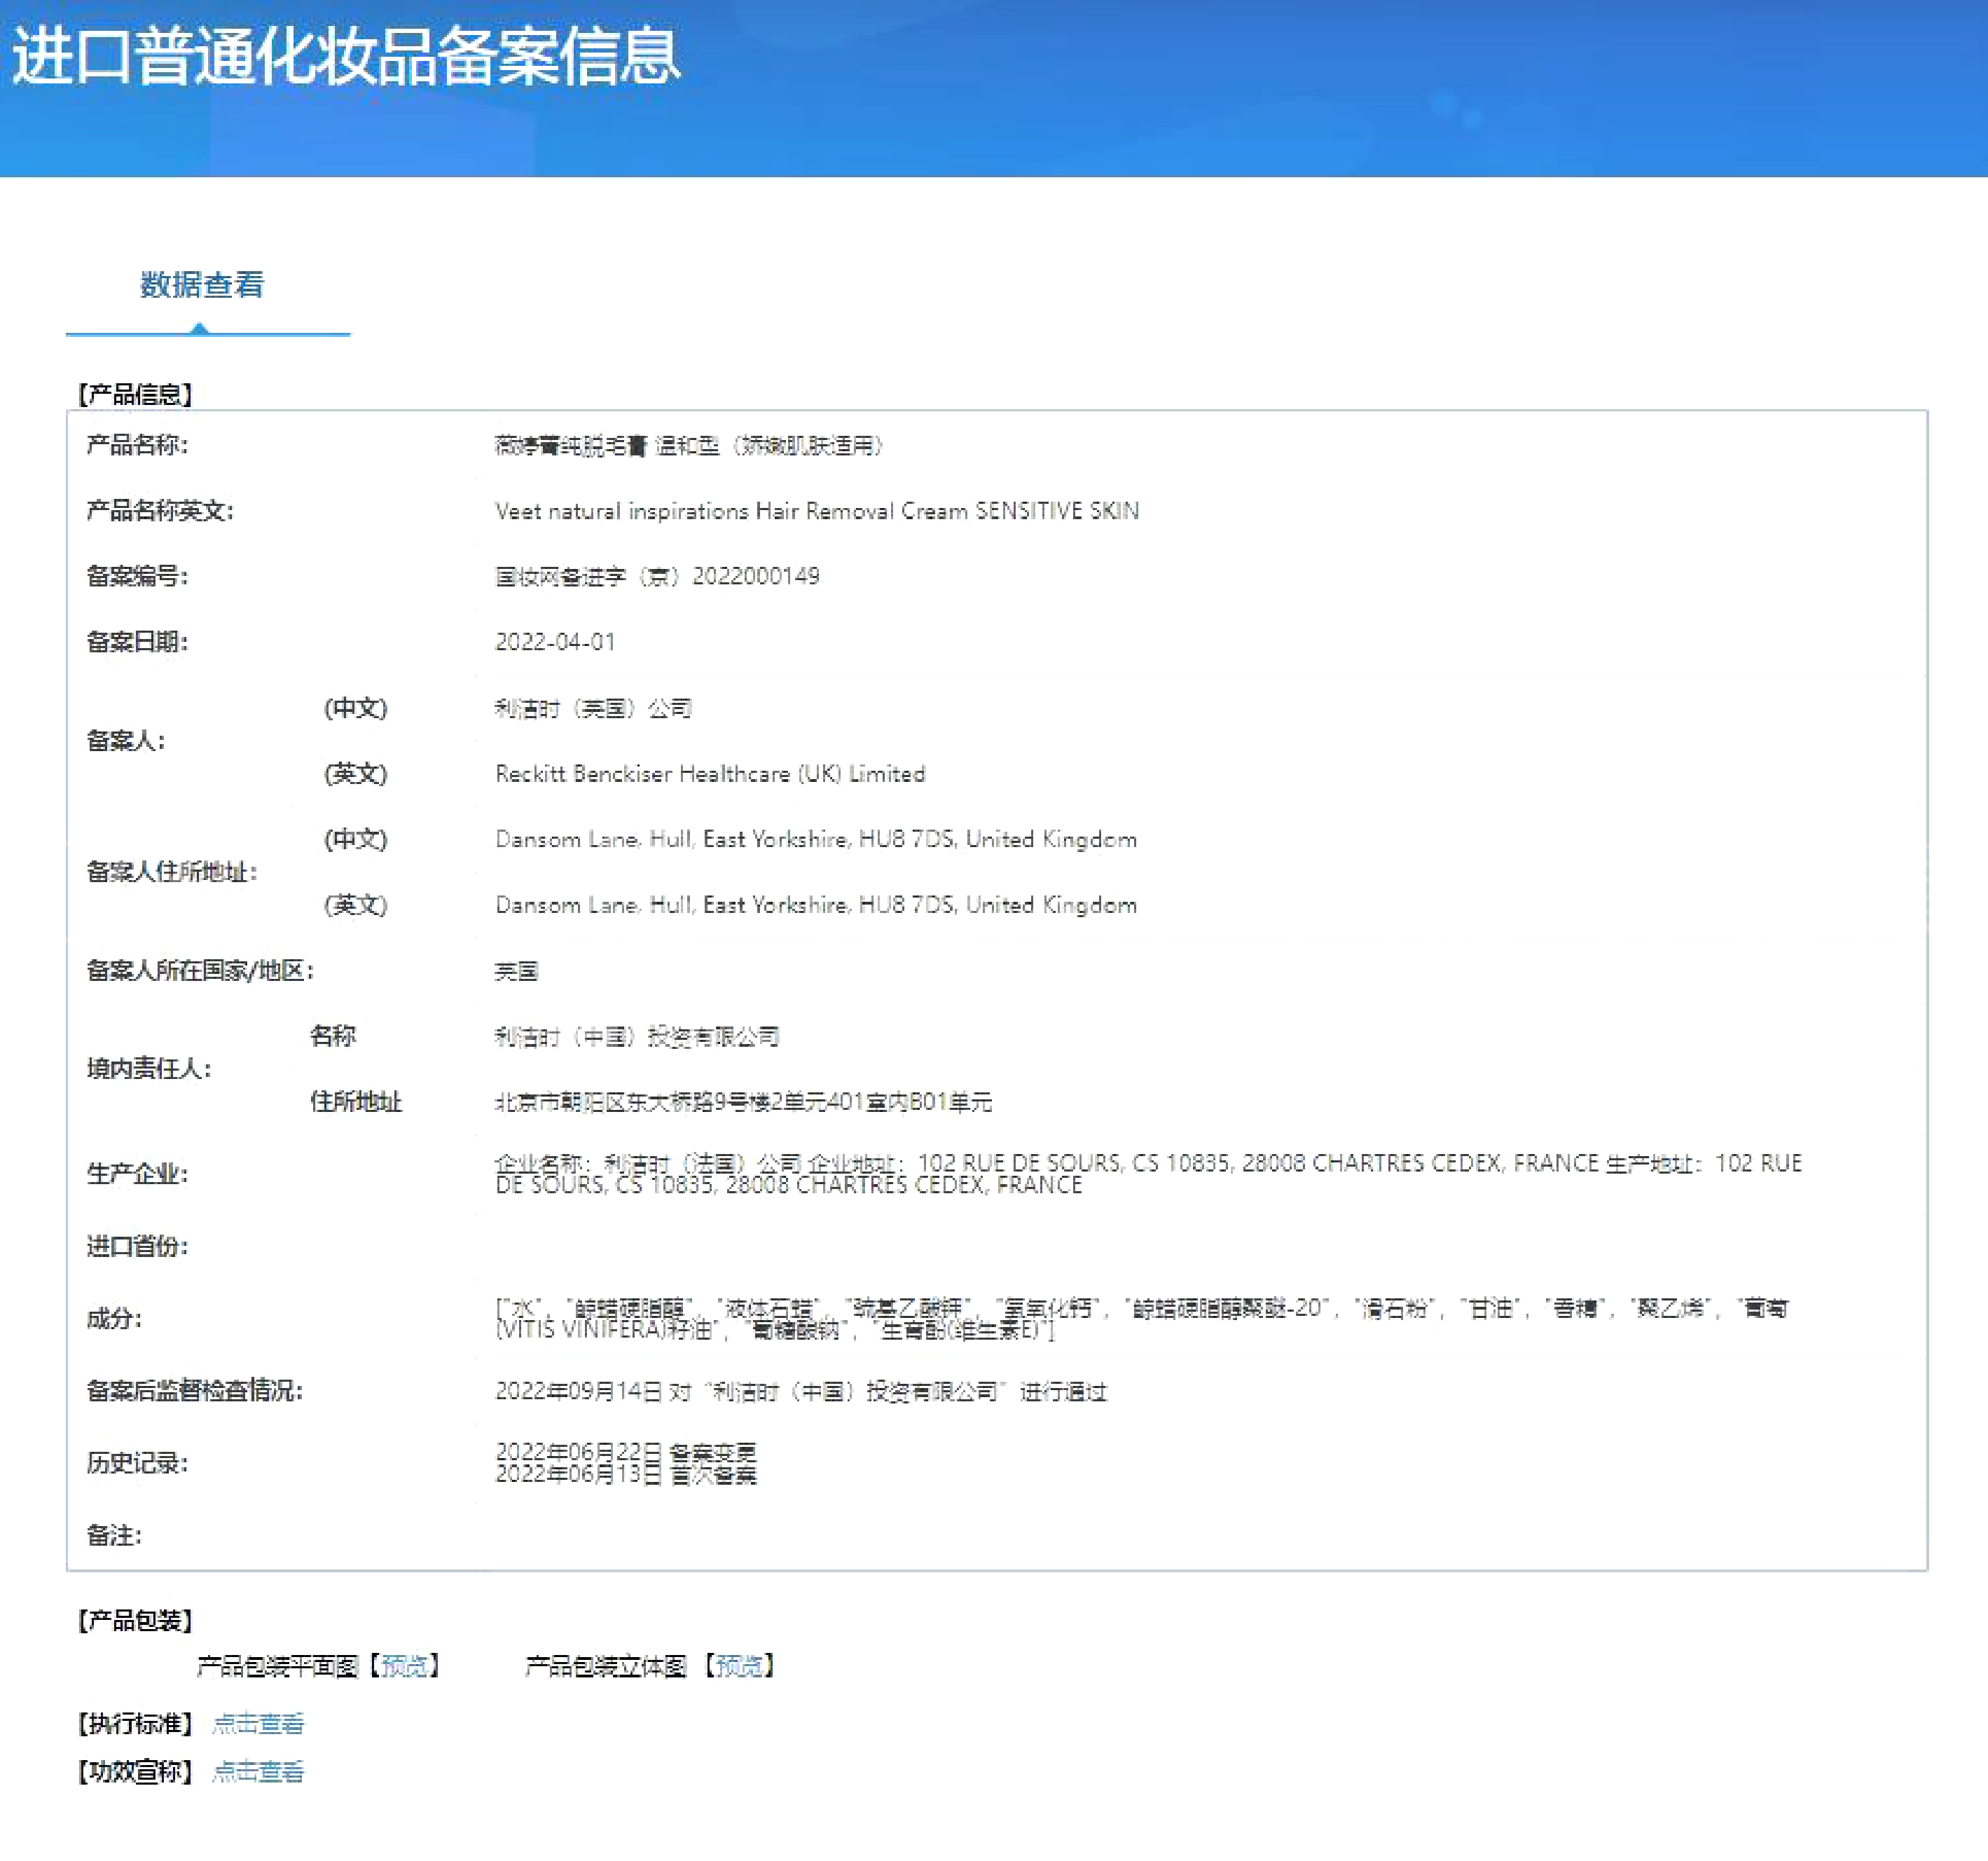Viewport: 1988px width, 1861px height.
Task: Click the Veet English product name text
Action: click(816, 511)
